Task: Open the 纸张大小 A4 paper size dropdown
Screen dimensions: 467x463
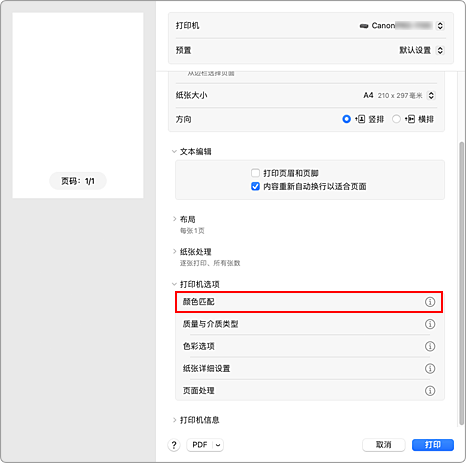Action: (431, 96)
